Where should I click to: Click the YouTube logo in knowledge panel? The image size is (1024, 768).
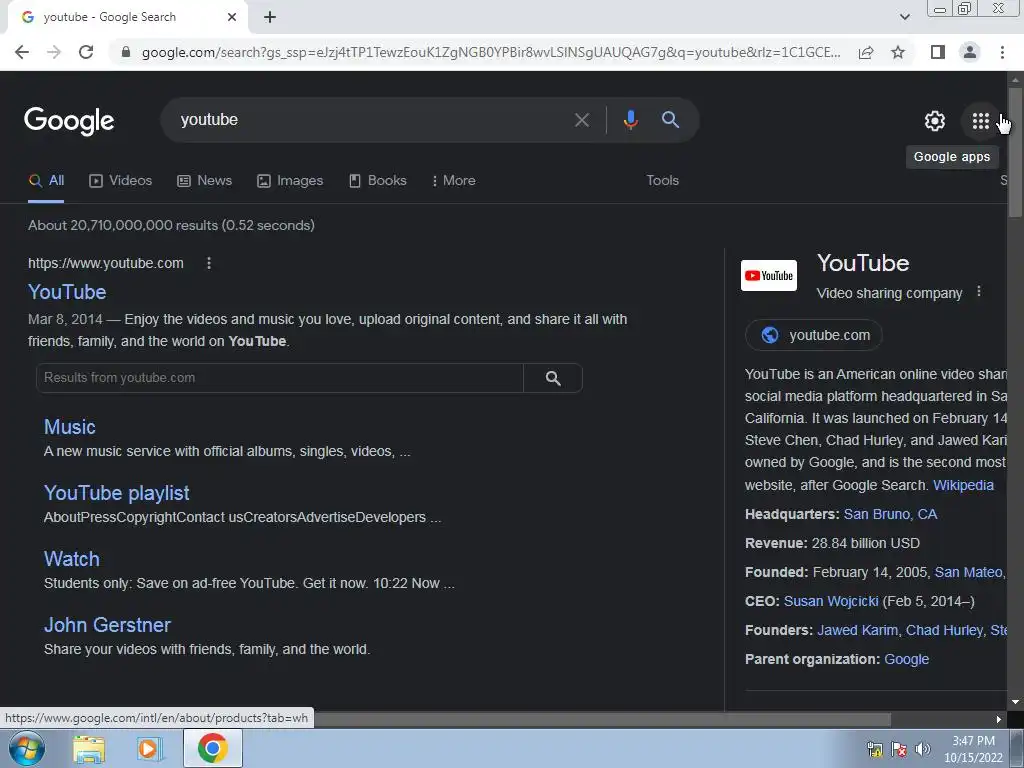(x=769, y=276)
